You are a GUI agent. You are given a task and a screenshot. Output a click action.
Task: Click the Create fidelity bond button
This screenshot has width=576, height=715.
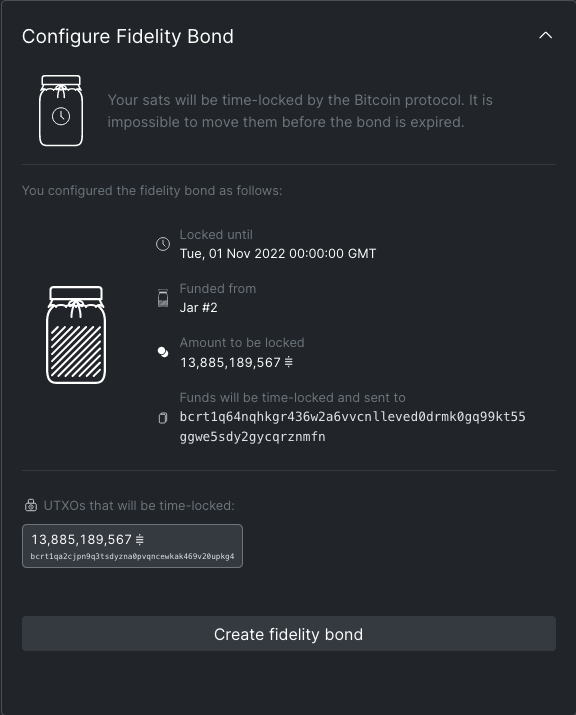tap(289, 634)
